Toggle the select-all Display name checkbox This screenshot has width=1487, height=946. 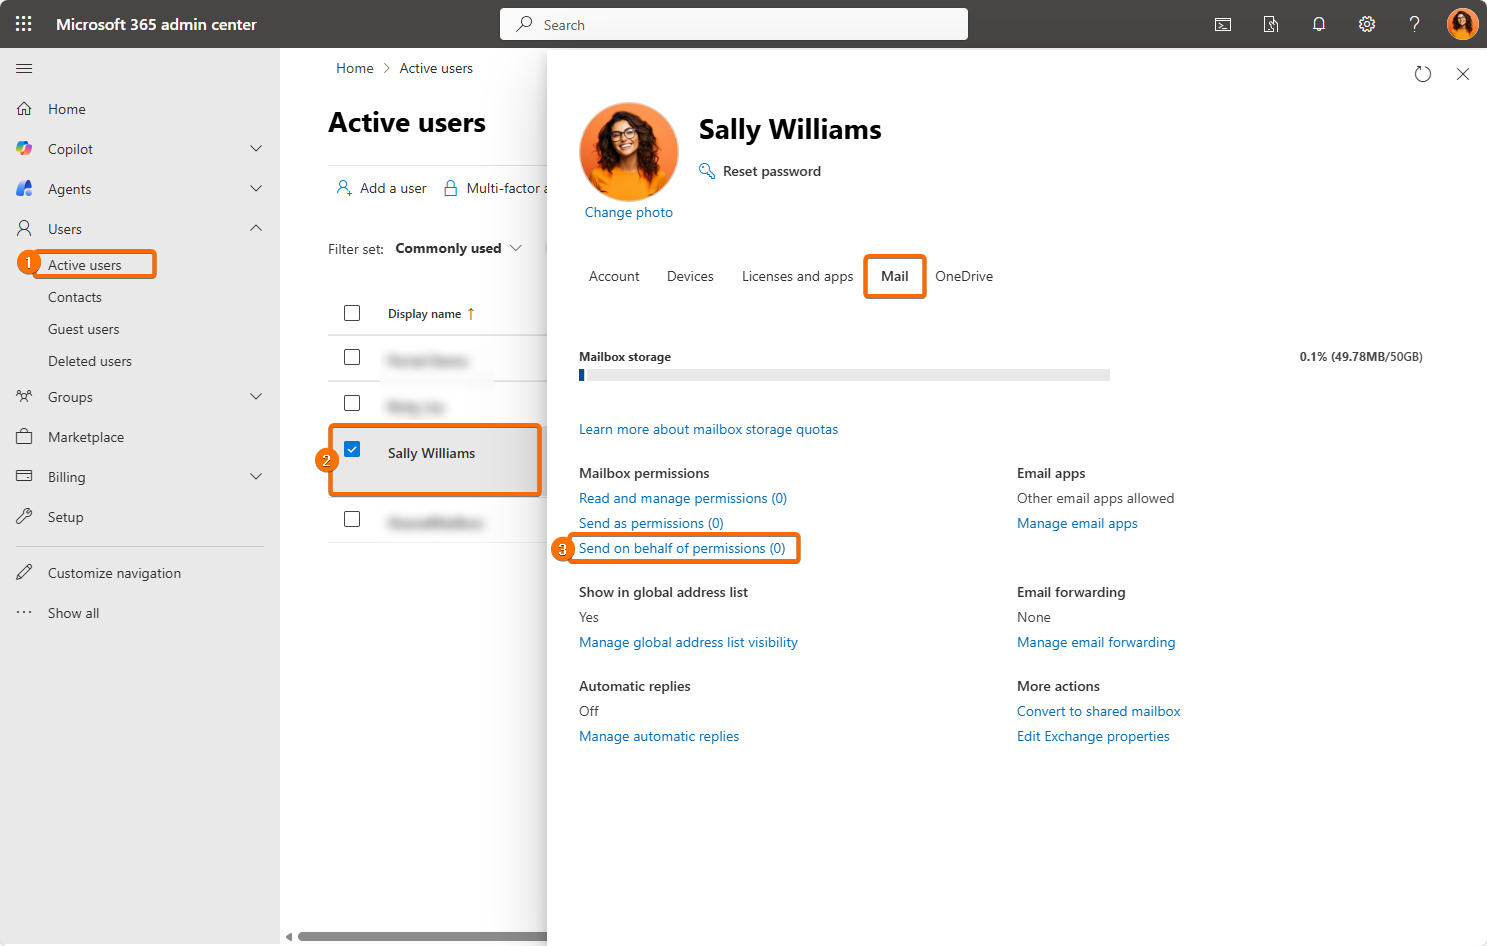(x=352, y=313)
